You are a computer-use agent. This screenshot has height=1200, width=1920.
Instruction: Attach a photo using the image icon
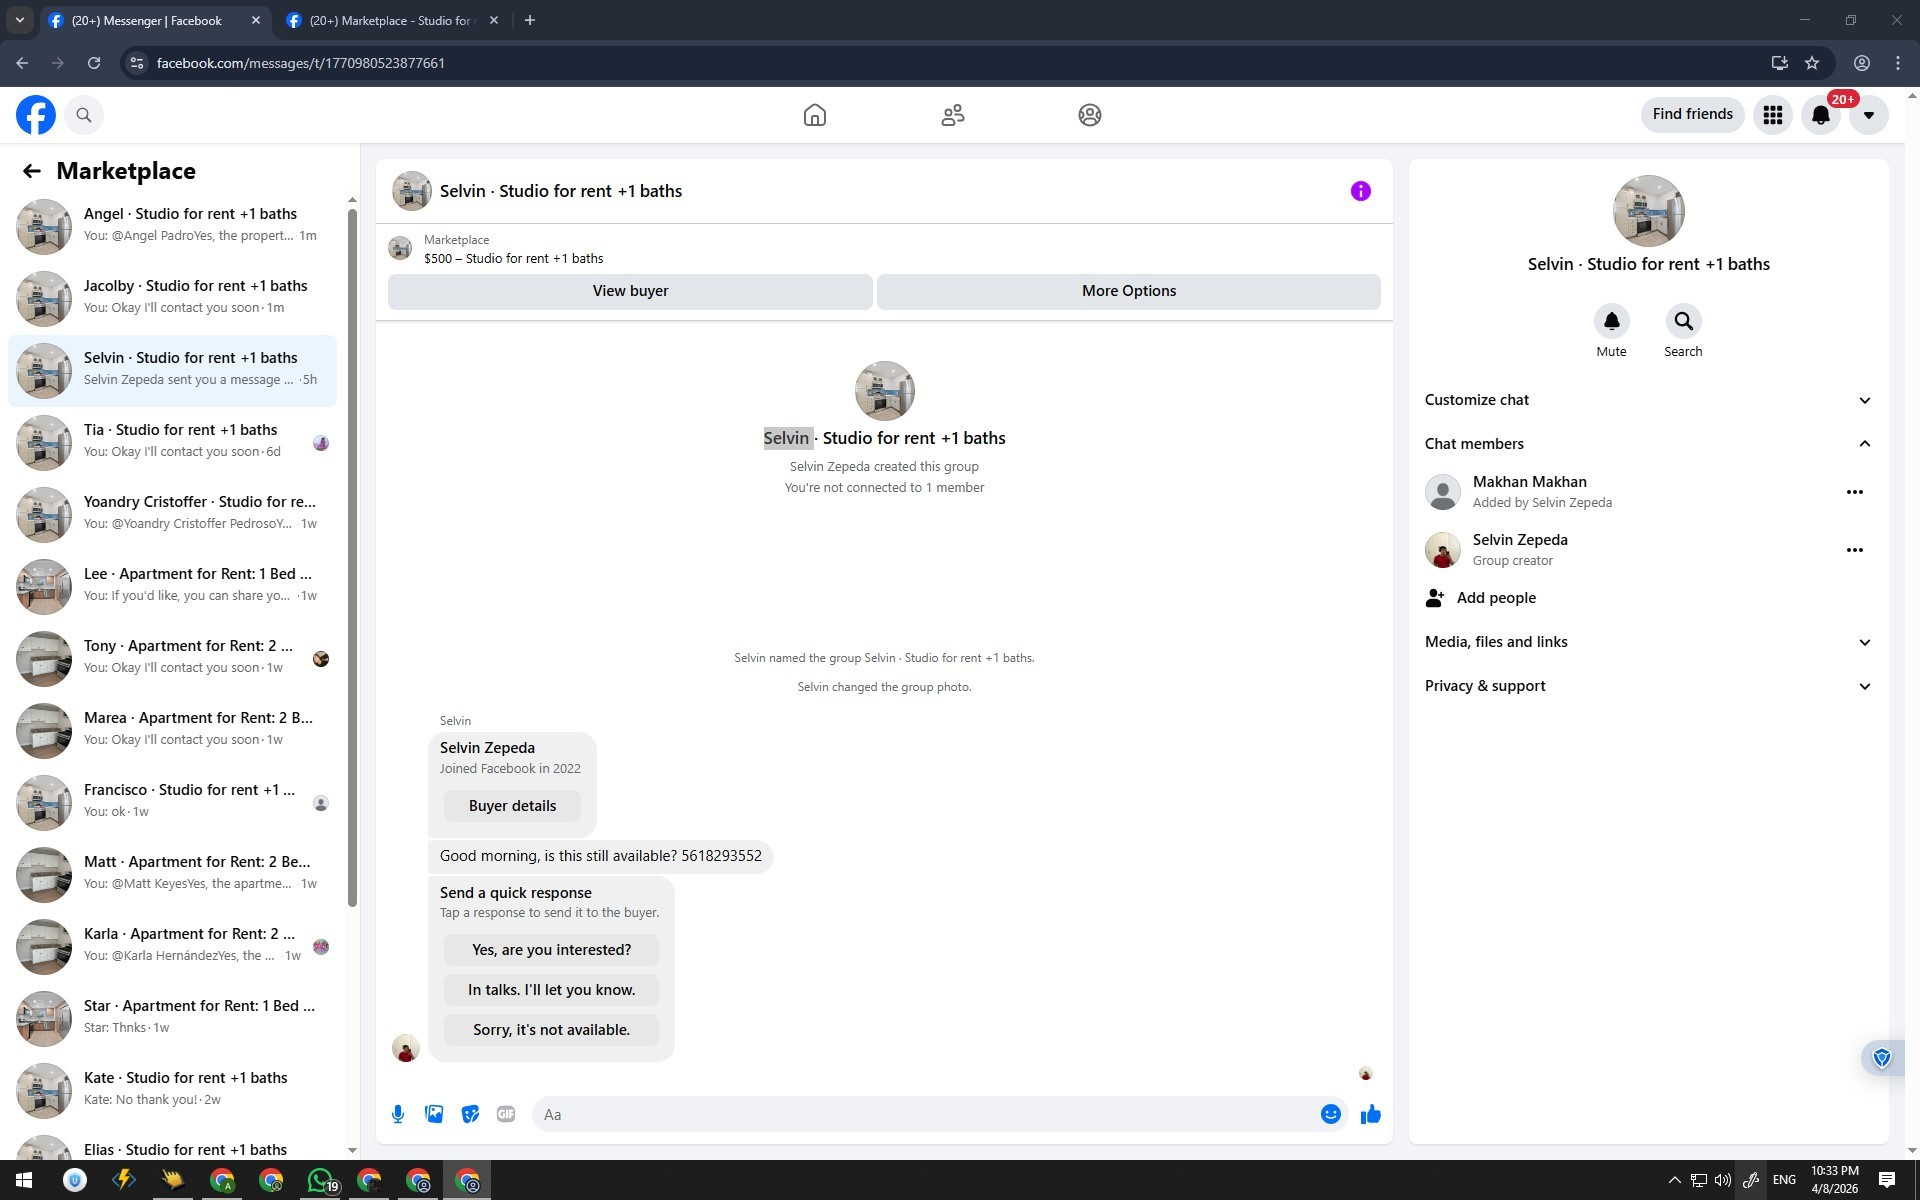click(434, 1114)
